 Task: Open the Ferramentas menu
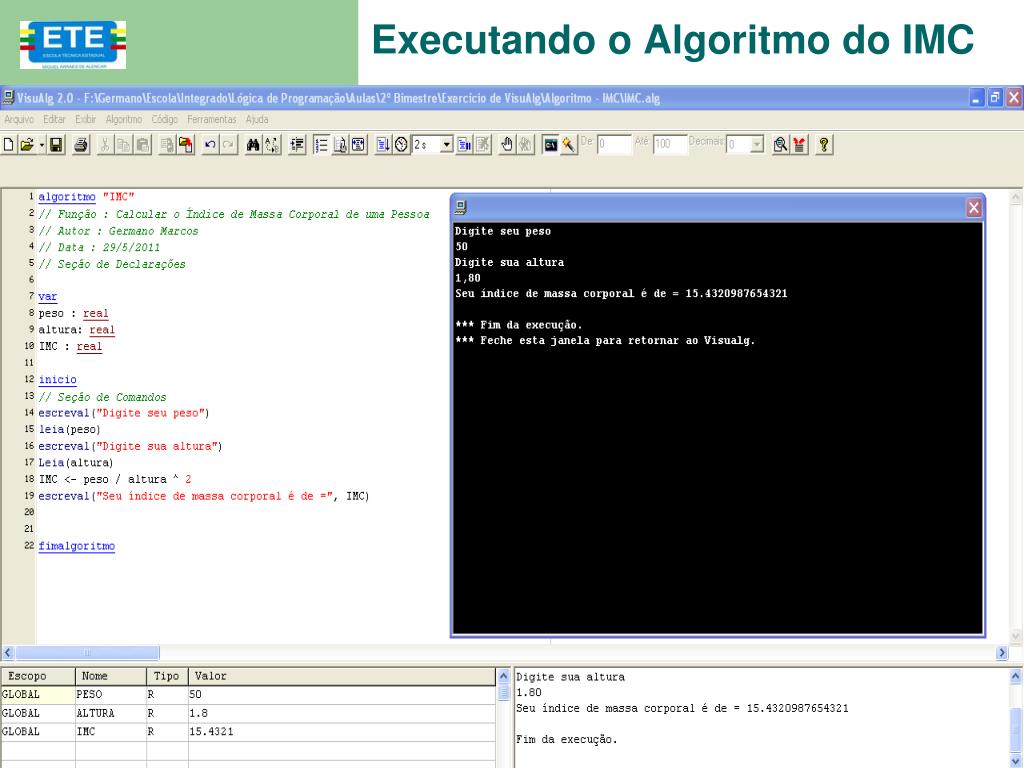[212, 120]
